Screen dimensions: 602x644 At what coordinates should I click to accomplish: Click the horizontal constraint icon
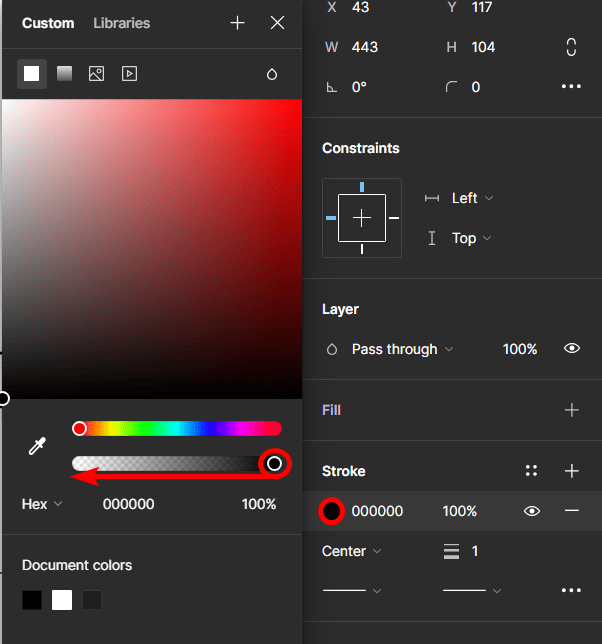432,198
